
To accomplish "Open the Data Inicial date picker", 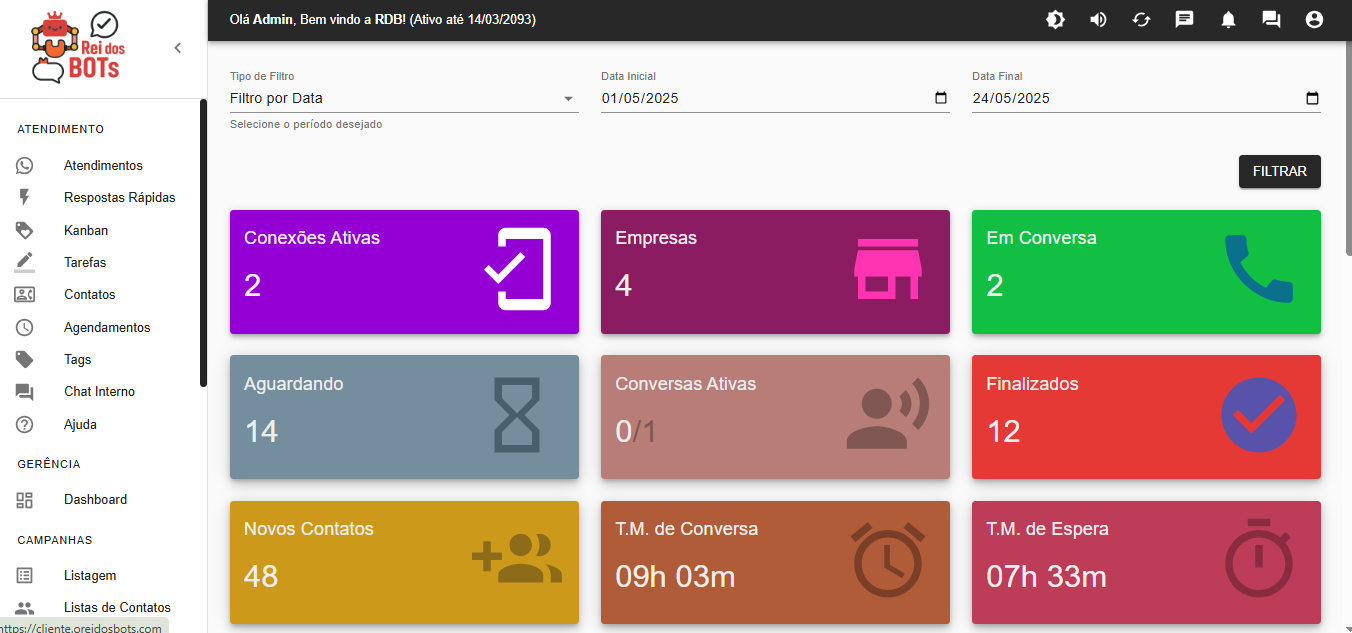I will [x=939, y=98].
